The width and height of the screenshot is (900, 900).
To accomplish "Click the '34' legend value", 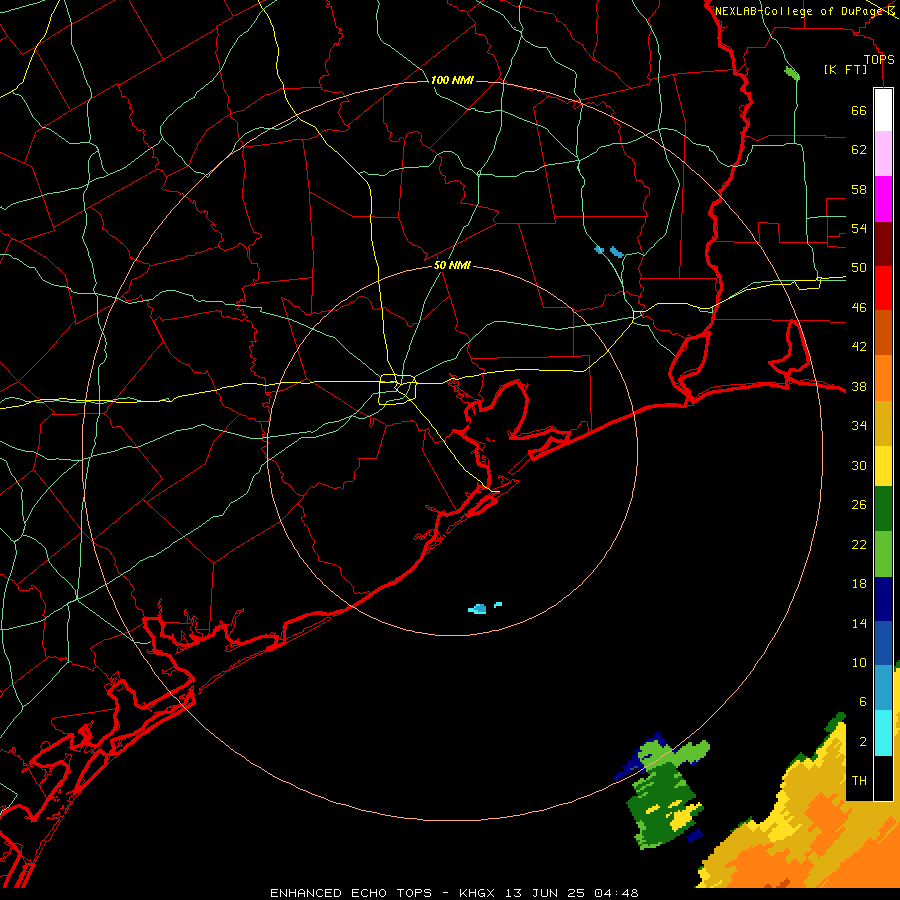I will click(859, 426).
